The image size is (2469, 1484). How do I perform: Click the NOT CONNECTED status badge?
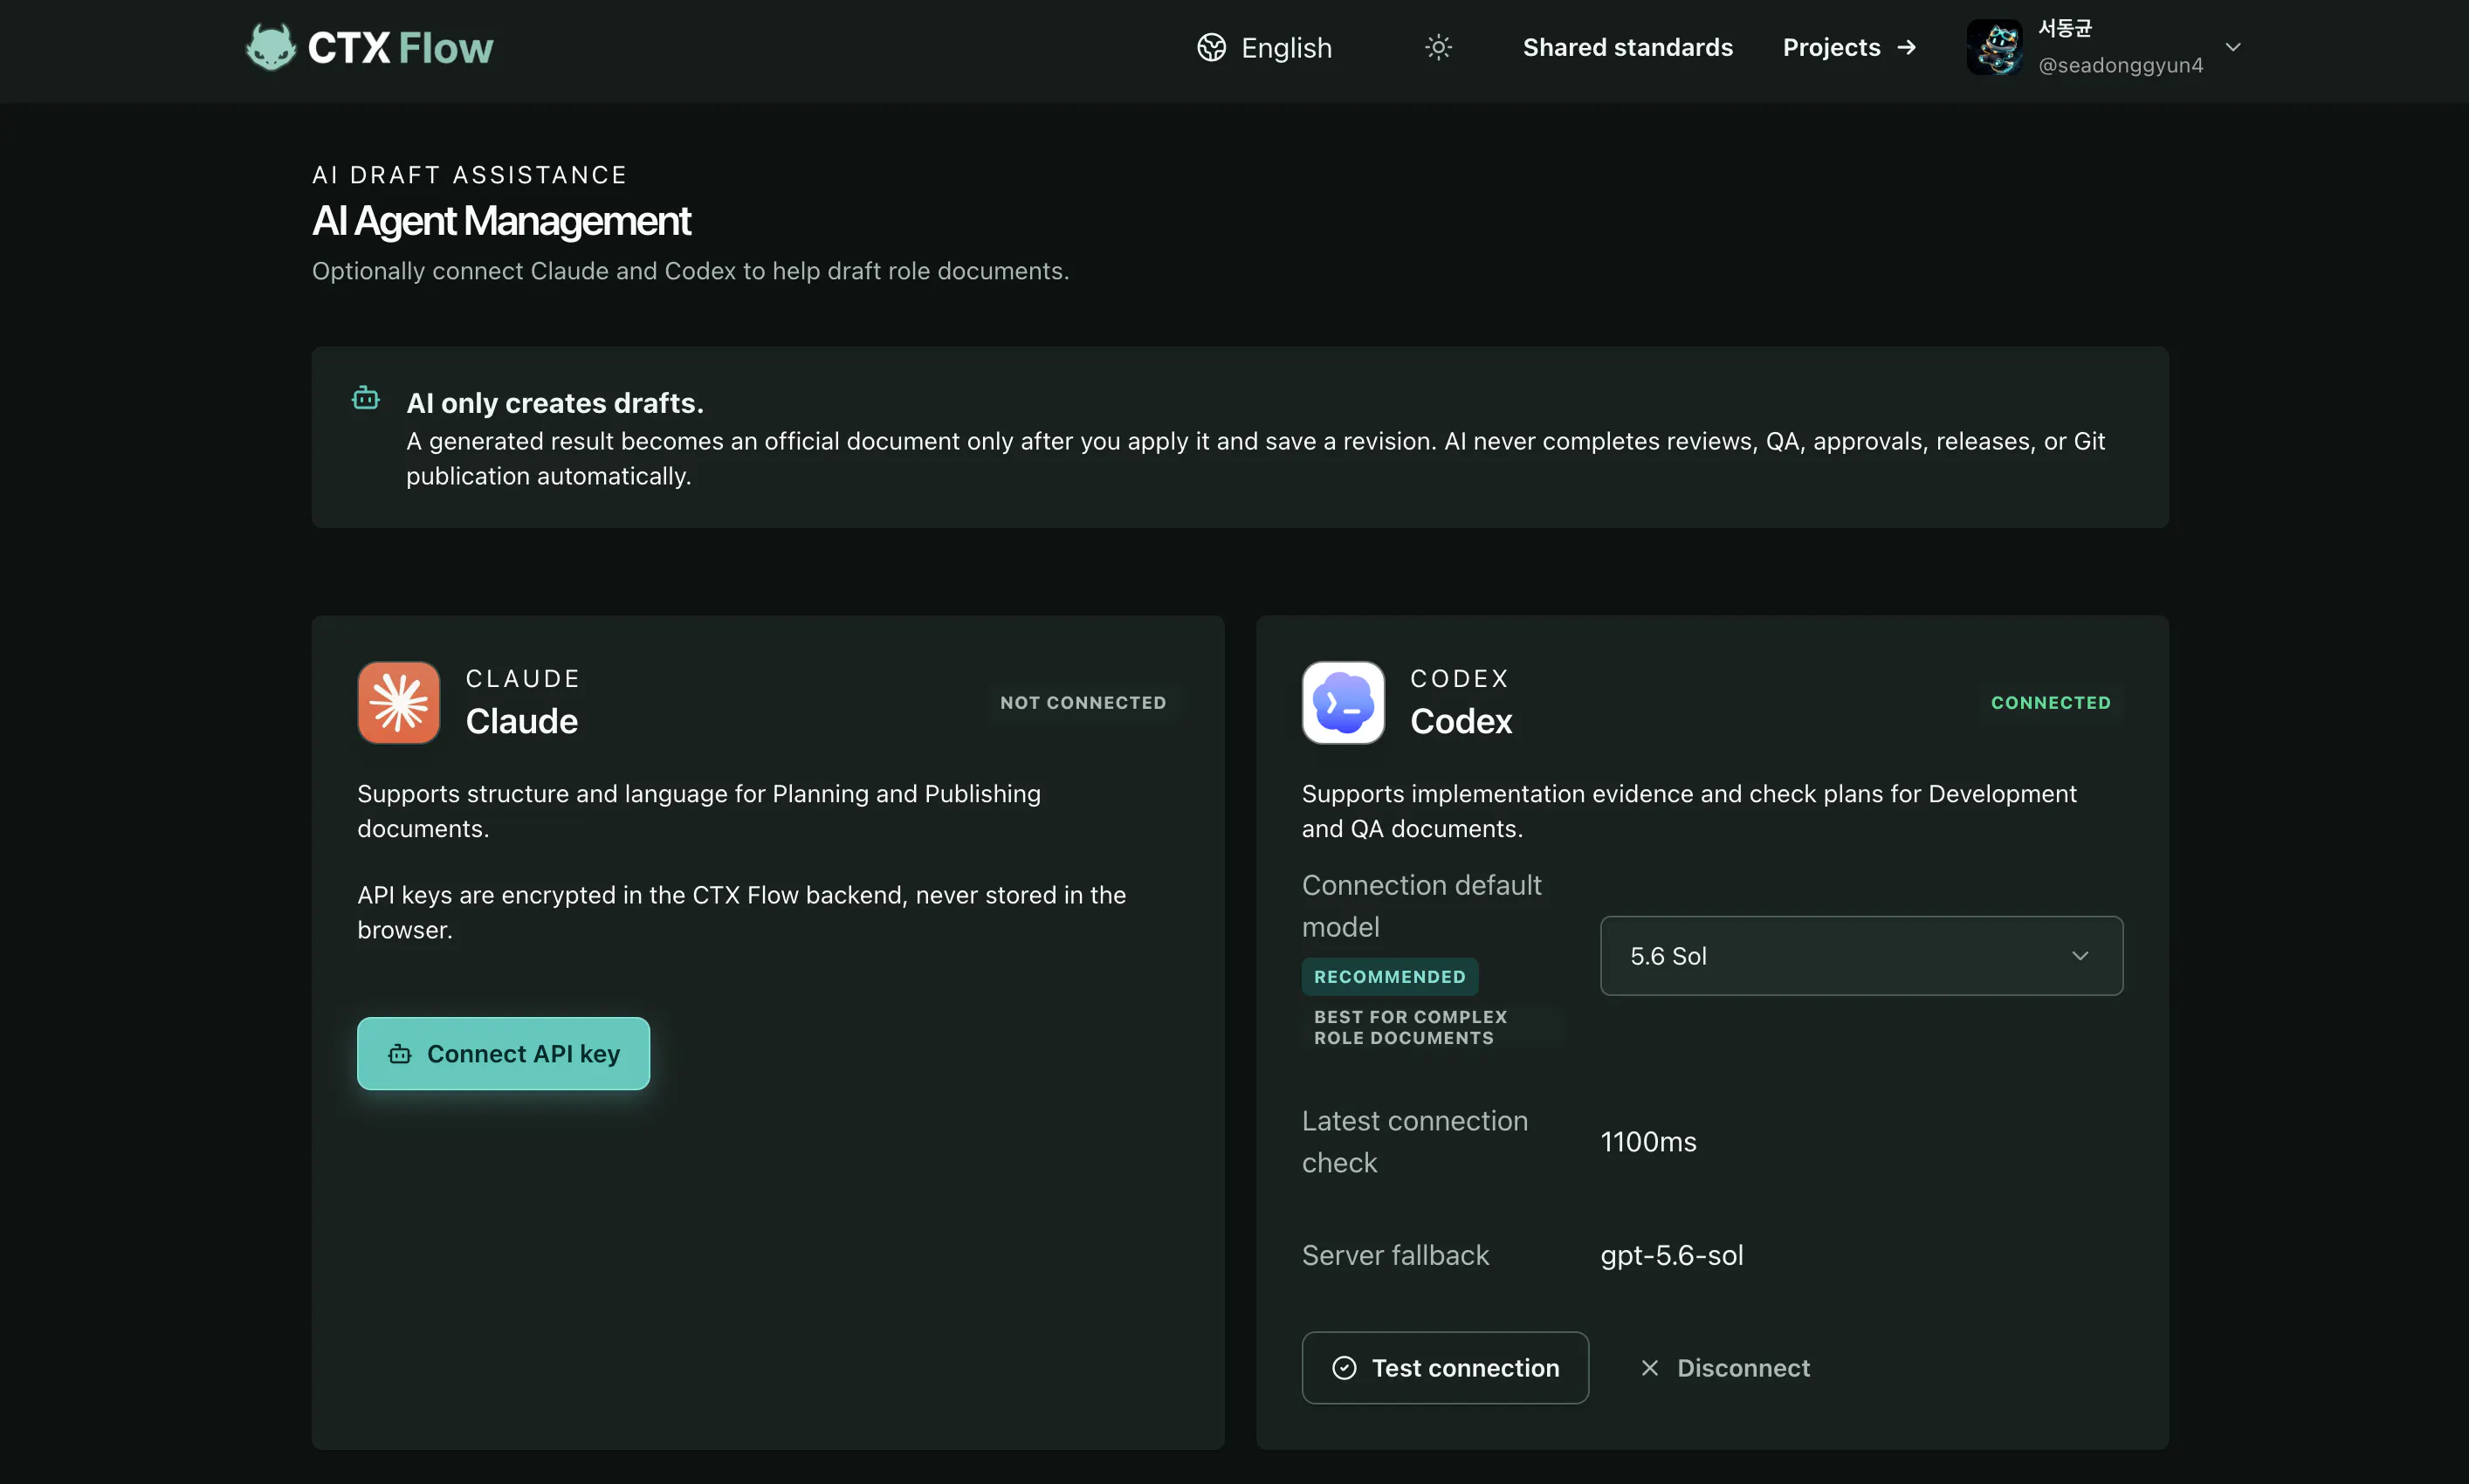pos(1083,702)
